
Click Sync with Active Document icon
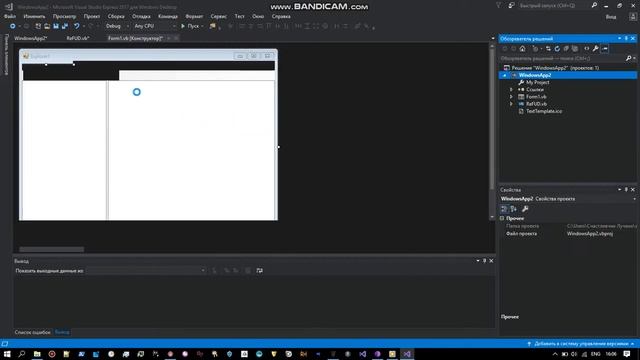548,49
